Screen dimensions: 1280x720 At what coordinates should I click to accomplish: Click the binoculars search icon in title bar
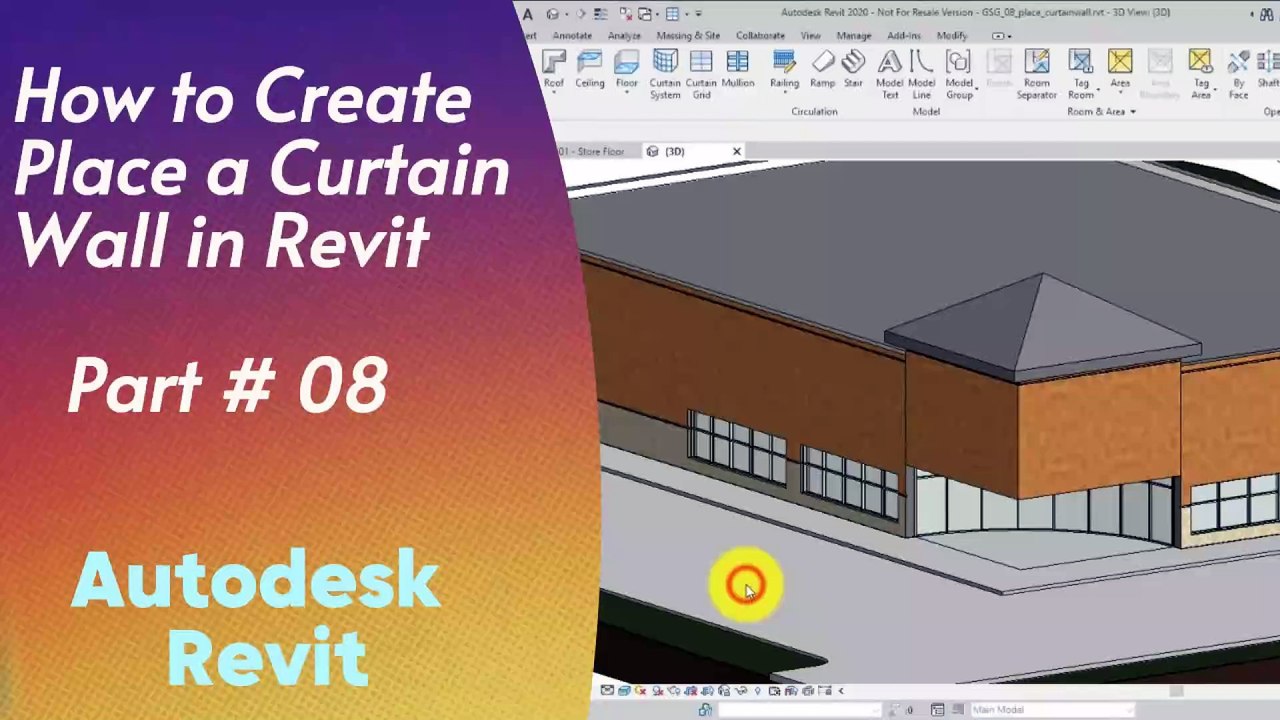click(x=1267, y=14)
